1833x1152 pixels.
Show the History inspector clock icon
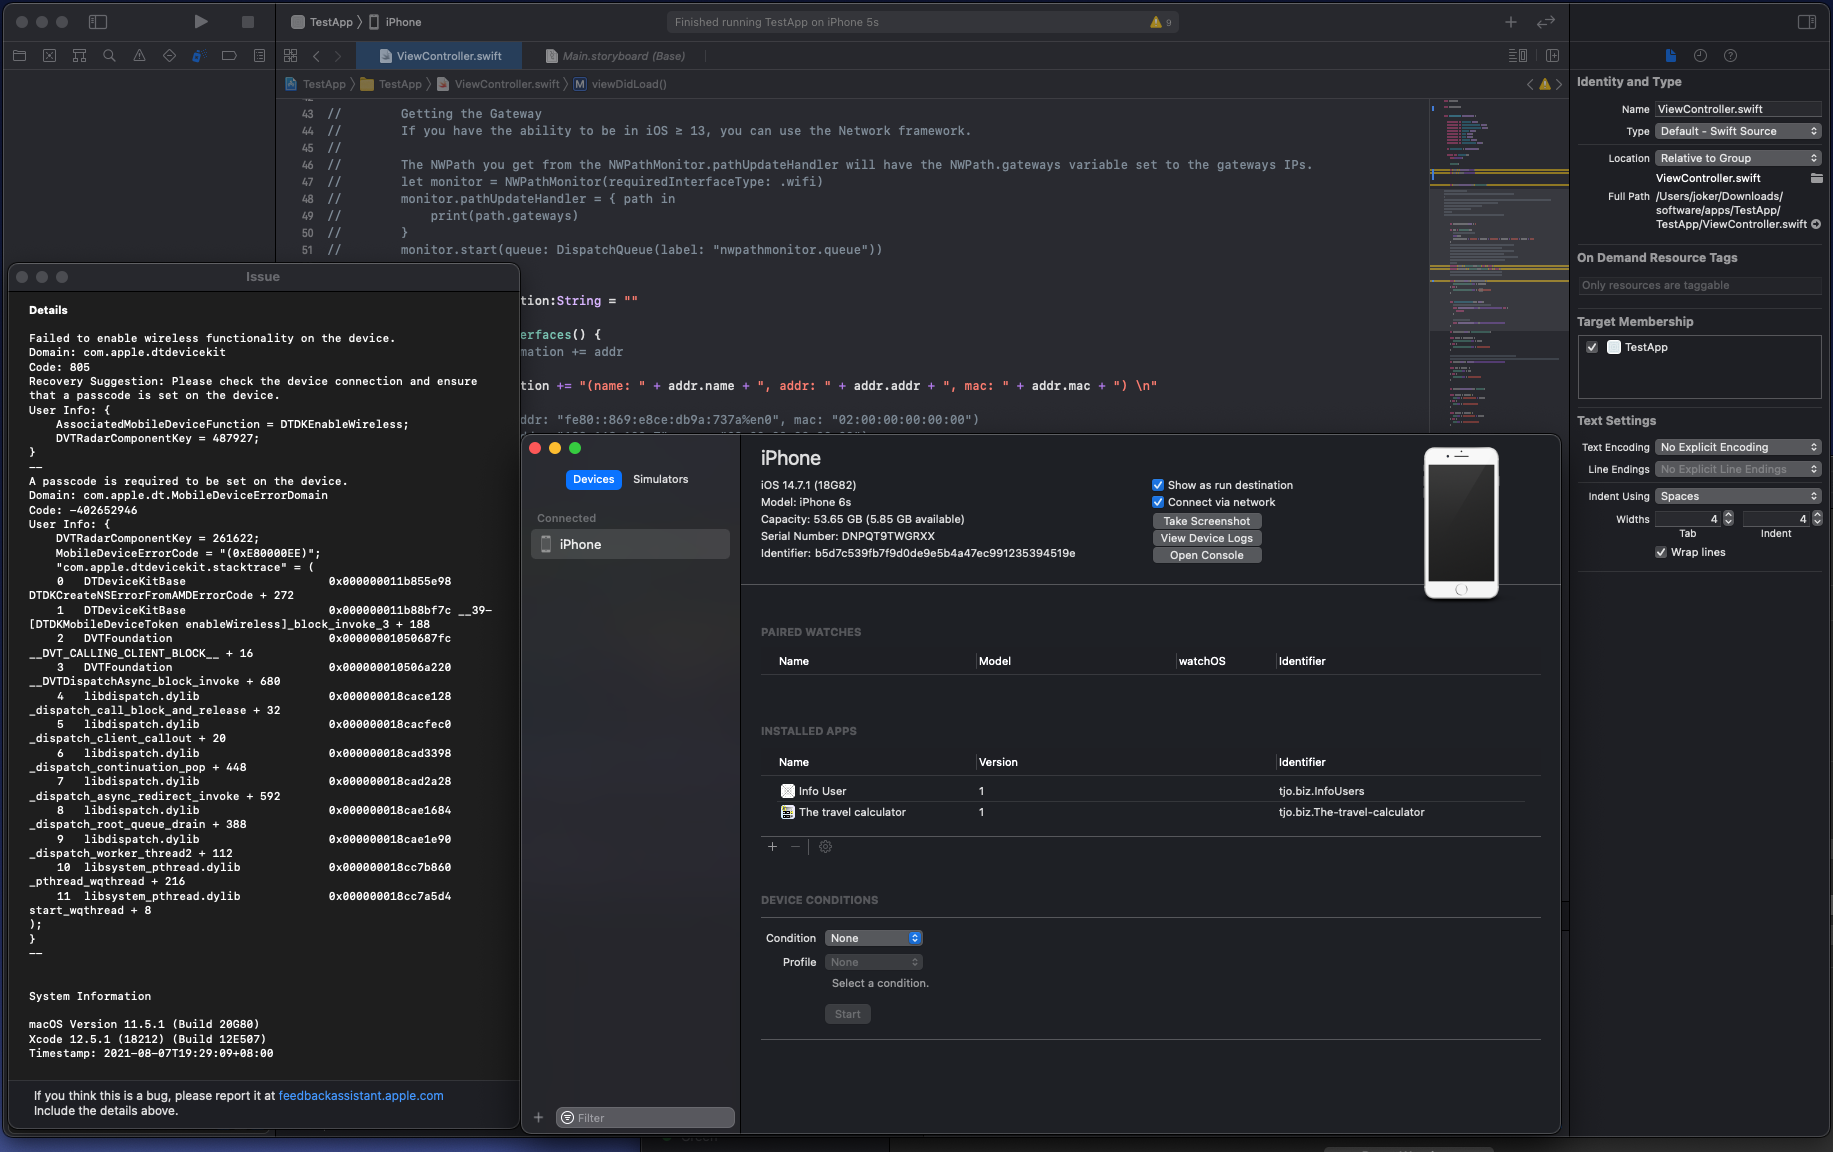click(1700, 56)
